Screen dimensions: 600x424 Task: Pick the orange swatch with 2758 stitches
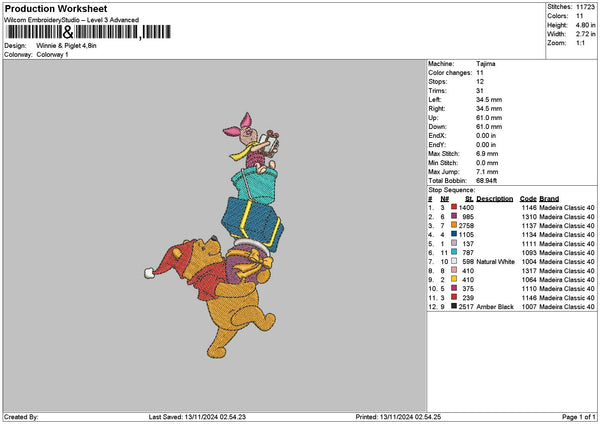pyautogui.click(x=454, y=225)
